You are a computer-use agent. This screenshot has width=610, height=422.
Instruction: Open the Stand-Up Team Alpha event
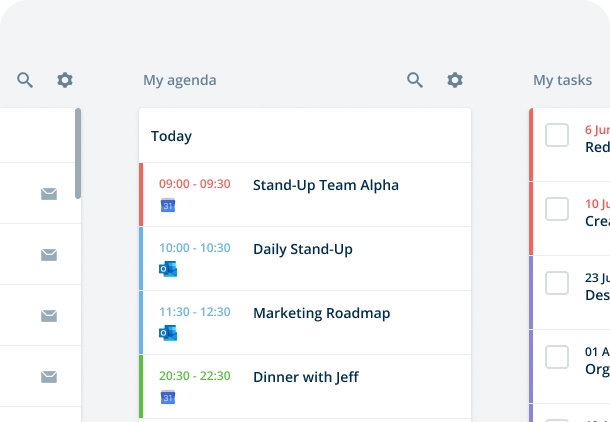[305, 194]
